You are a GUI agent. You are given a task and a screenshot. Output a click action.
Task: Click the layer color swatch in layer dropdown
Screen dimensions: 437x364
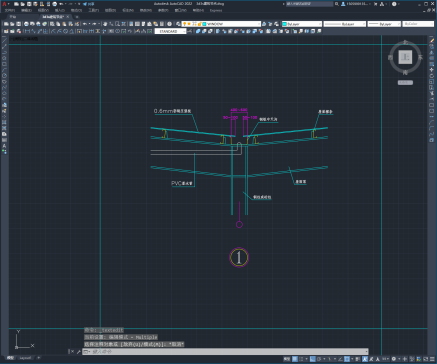pos(204,24)
